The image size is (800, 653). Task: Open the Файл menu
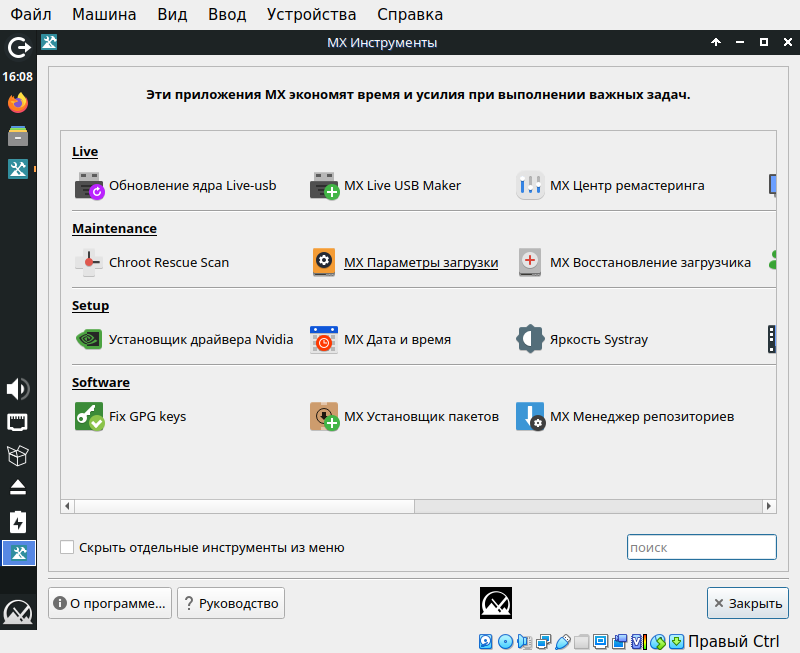tap(31, 14)
